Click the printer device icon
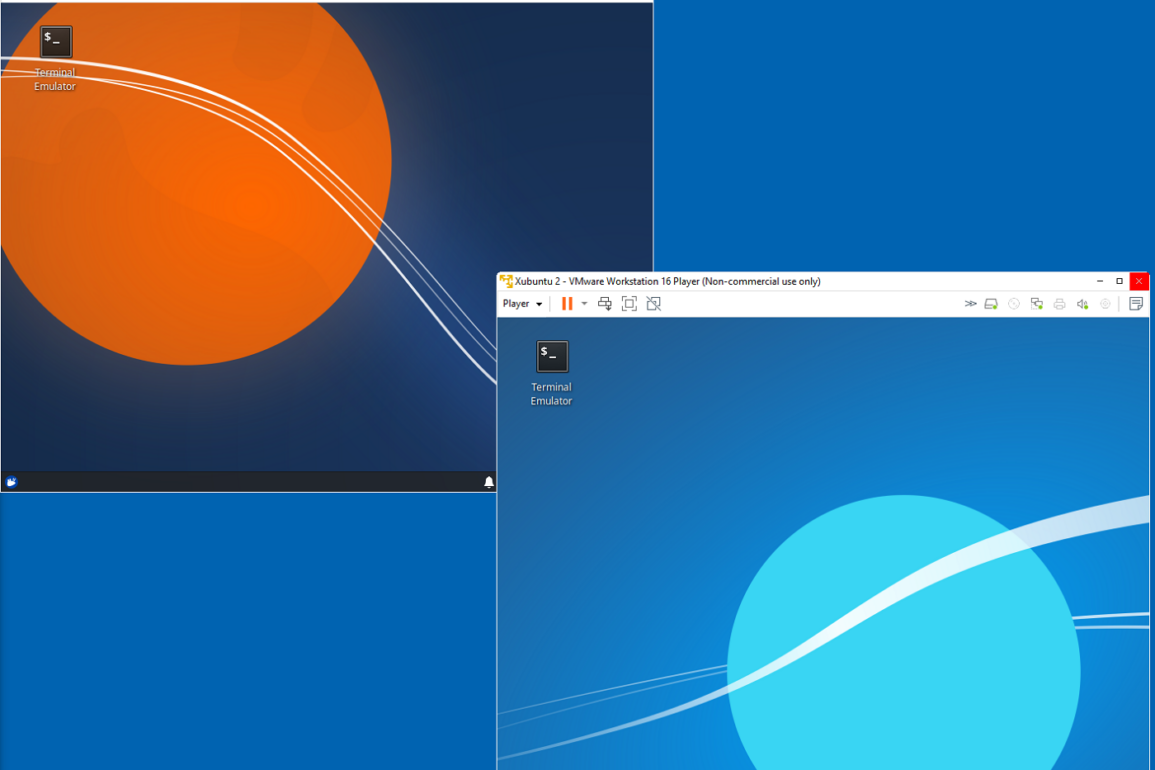The height and width of the screenshot is (770, 1155). pos(1060,304)
